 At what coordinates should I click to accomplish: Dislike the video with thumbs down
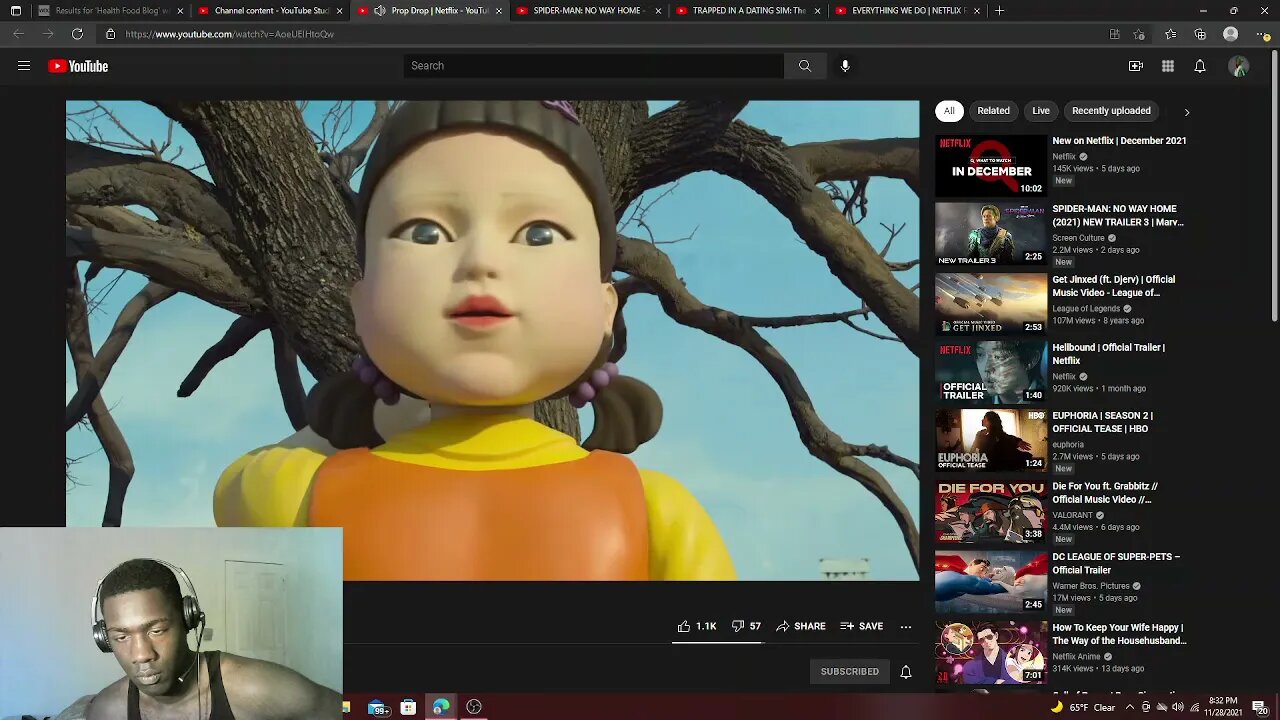tap(746, 626)
